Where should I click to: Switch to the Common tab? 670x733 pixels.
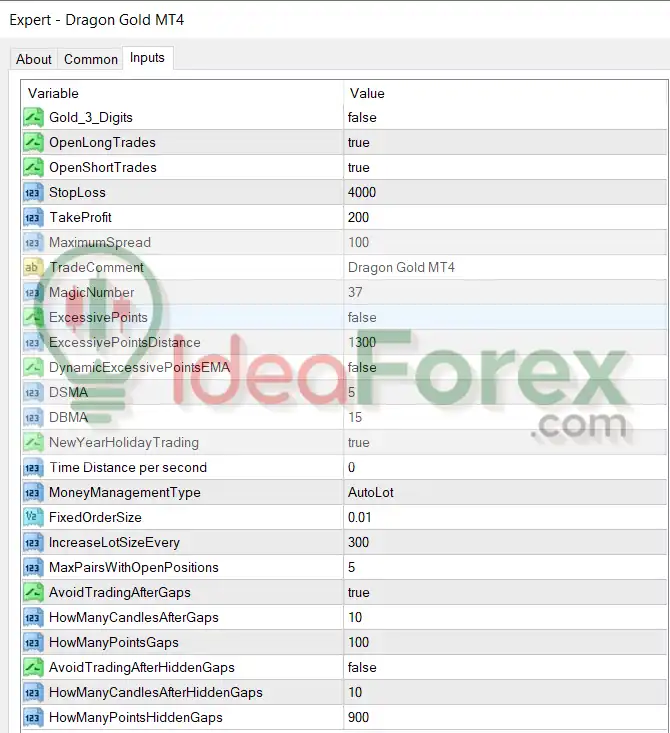pyautogui.click(x=91, y=59)
